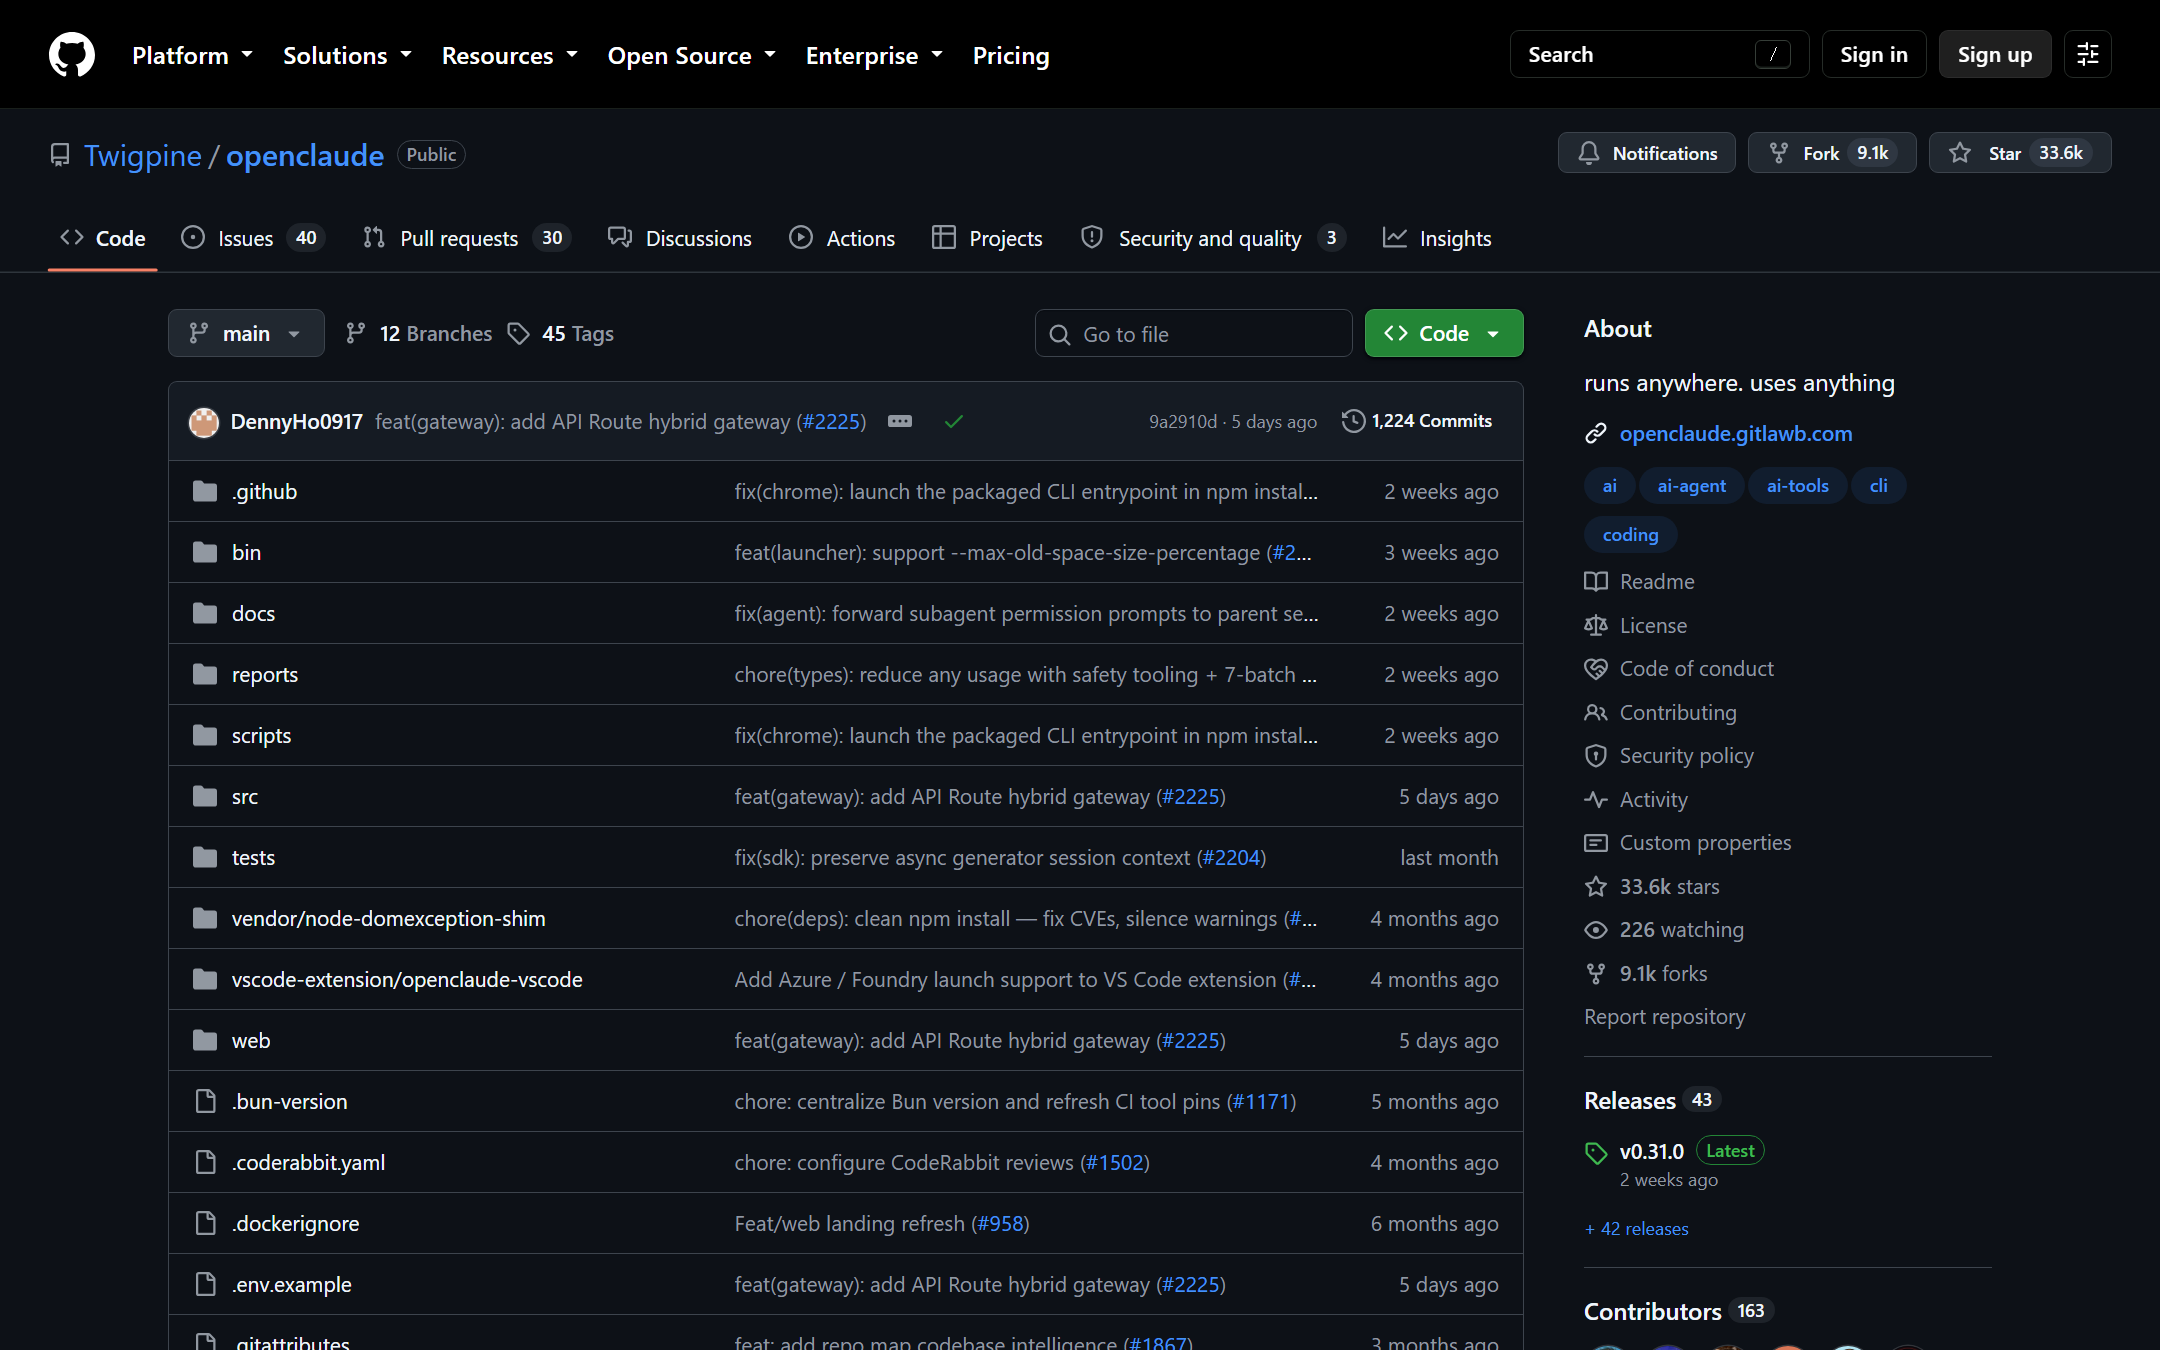This screenshot has height=1350, width=2160.
Task: Click the Go to file search field
Action: pyautogui.click(x=1194, y=334)
